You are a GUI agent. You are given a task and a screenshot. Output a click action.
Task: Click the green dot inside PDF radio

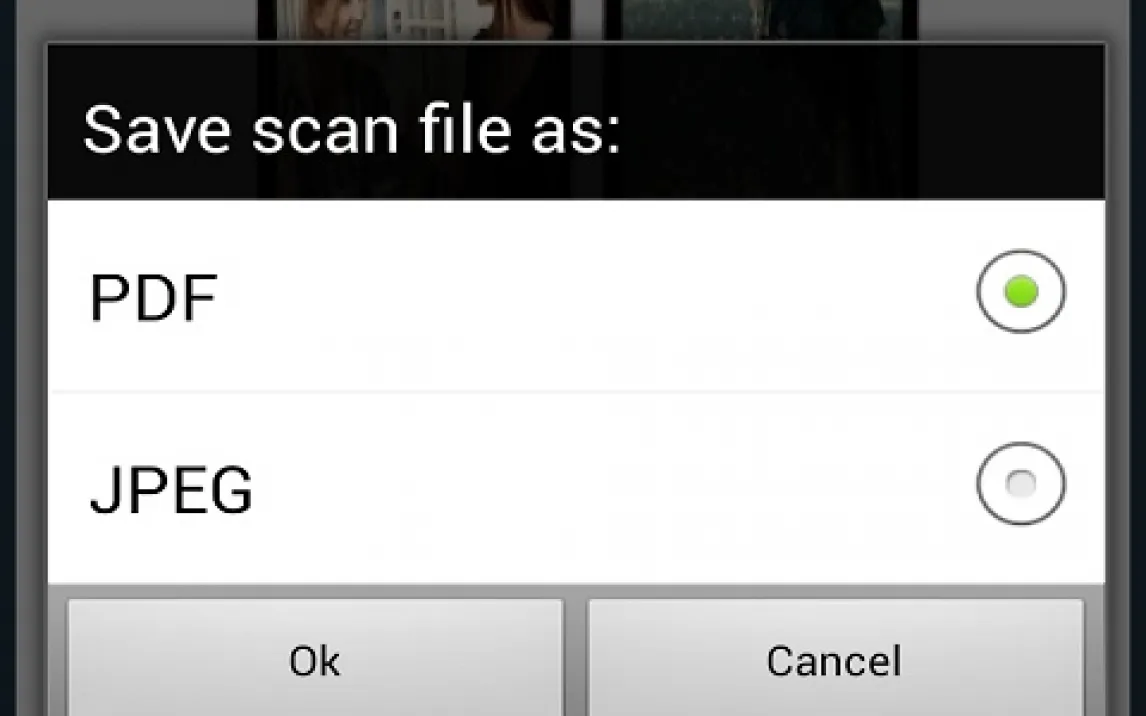point(1021,292)
